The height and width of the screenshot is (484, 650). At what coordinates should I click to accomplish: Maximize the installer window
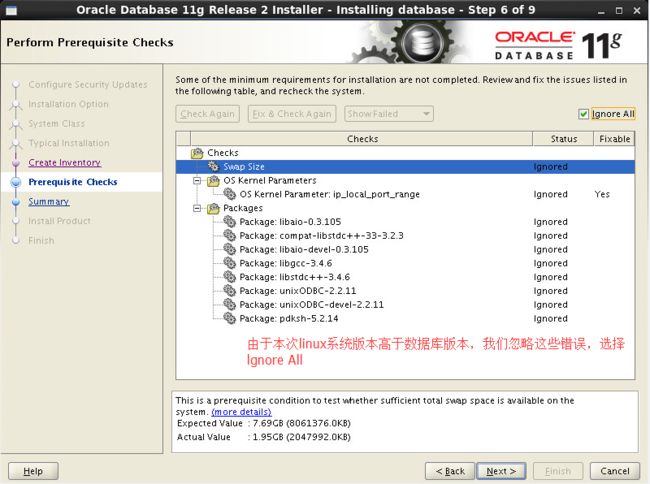[x=619, y=11]
